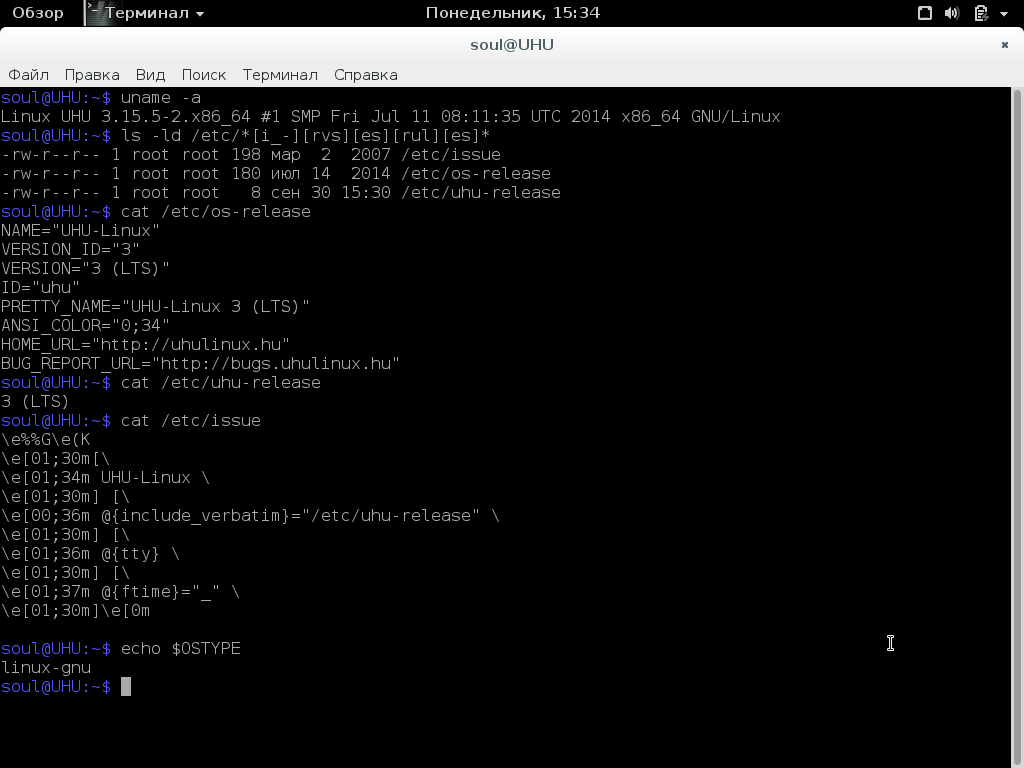
Task: Open the volume speaker icon
Action: point(952,13)
